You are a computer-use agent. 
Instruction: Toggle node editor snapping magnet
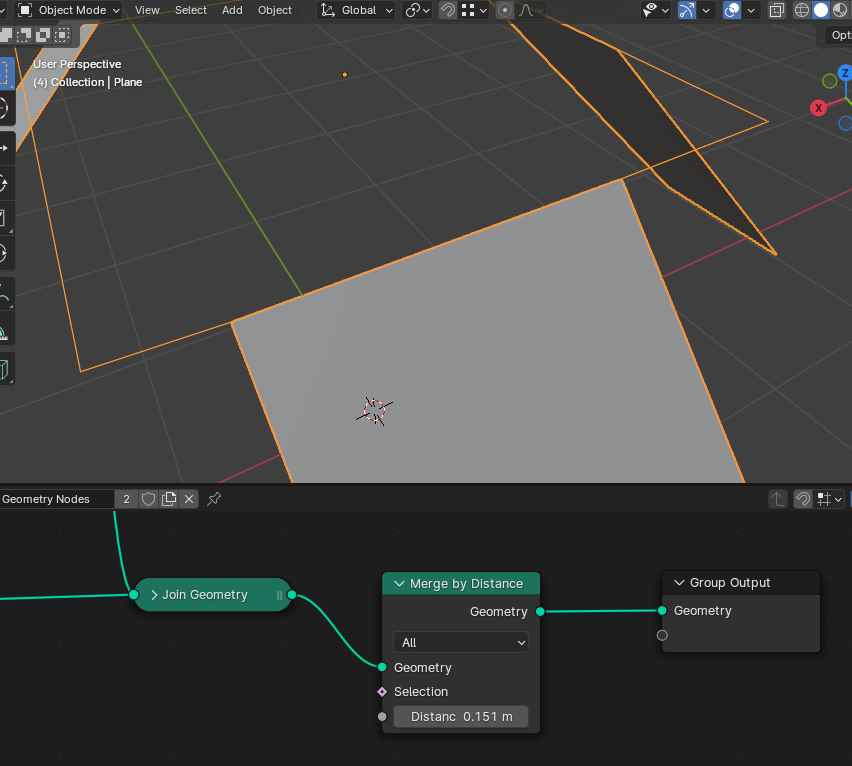tap(803, 499)
